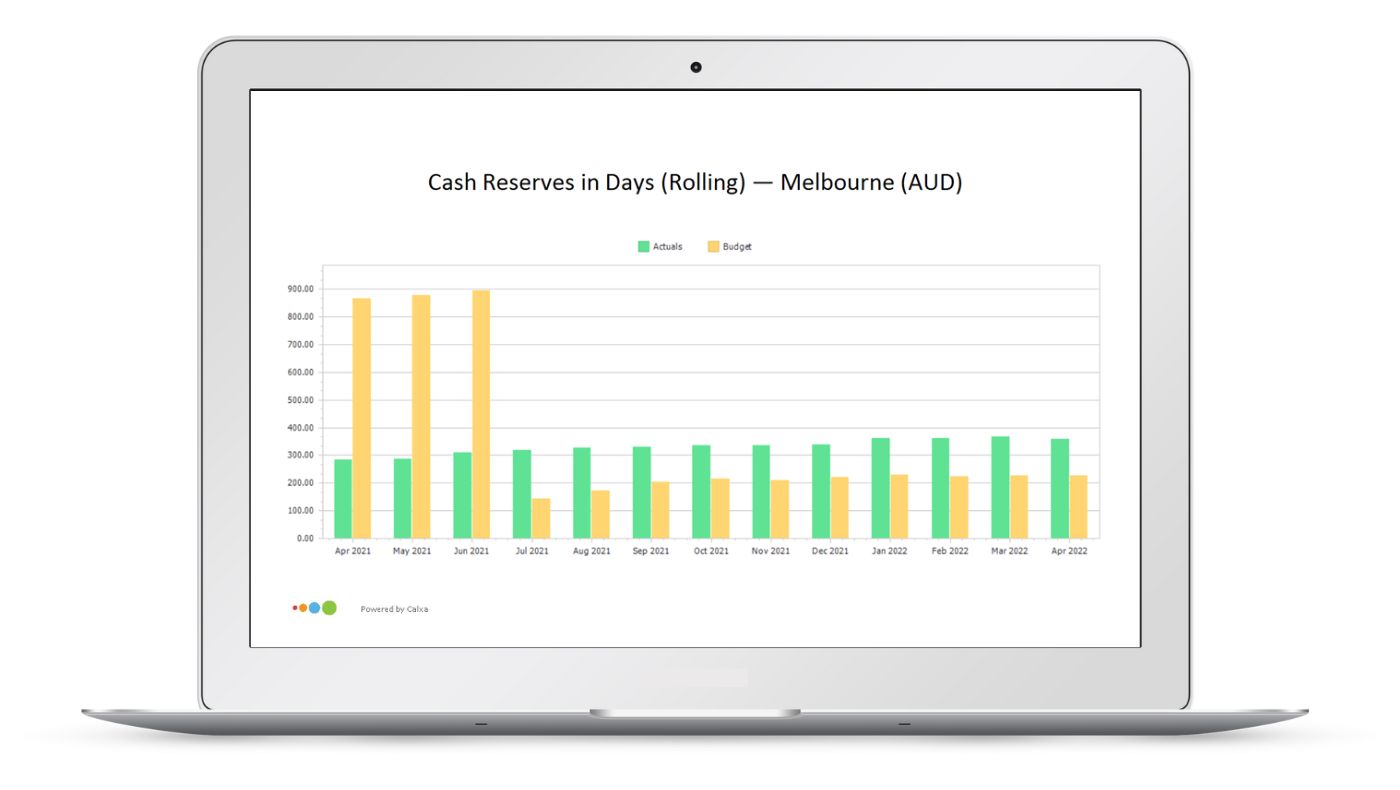Click the 900.00 y-axis label
Viewport: 1400px width, 790px height.
pyautogui.click(x=301, y=288)
